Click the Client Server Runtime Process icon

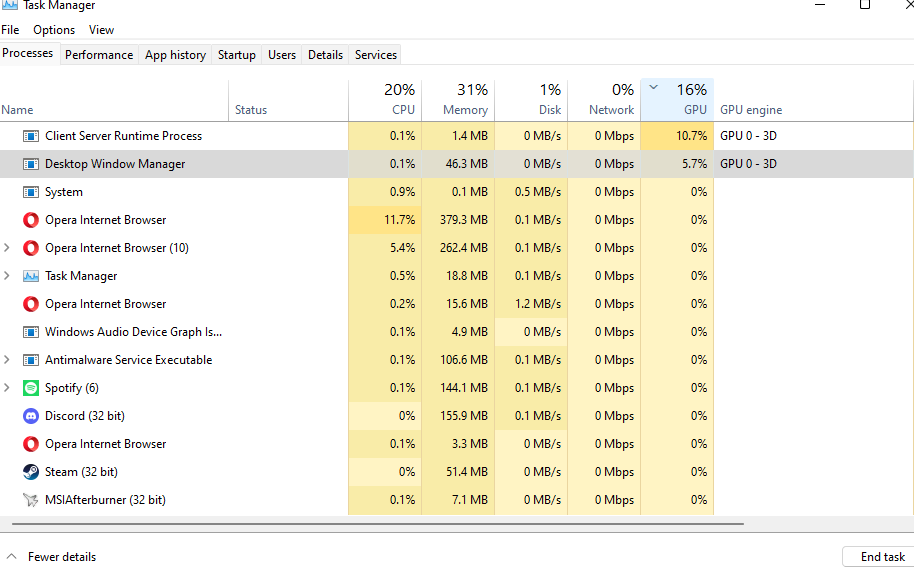(30, 136)
